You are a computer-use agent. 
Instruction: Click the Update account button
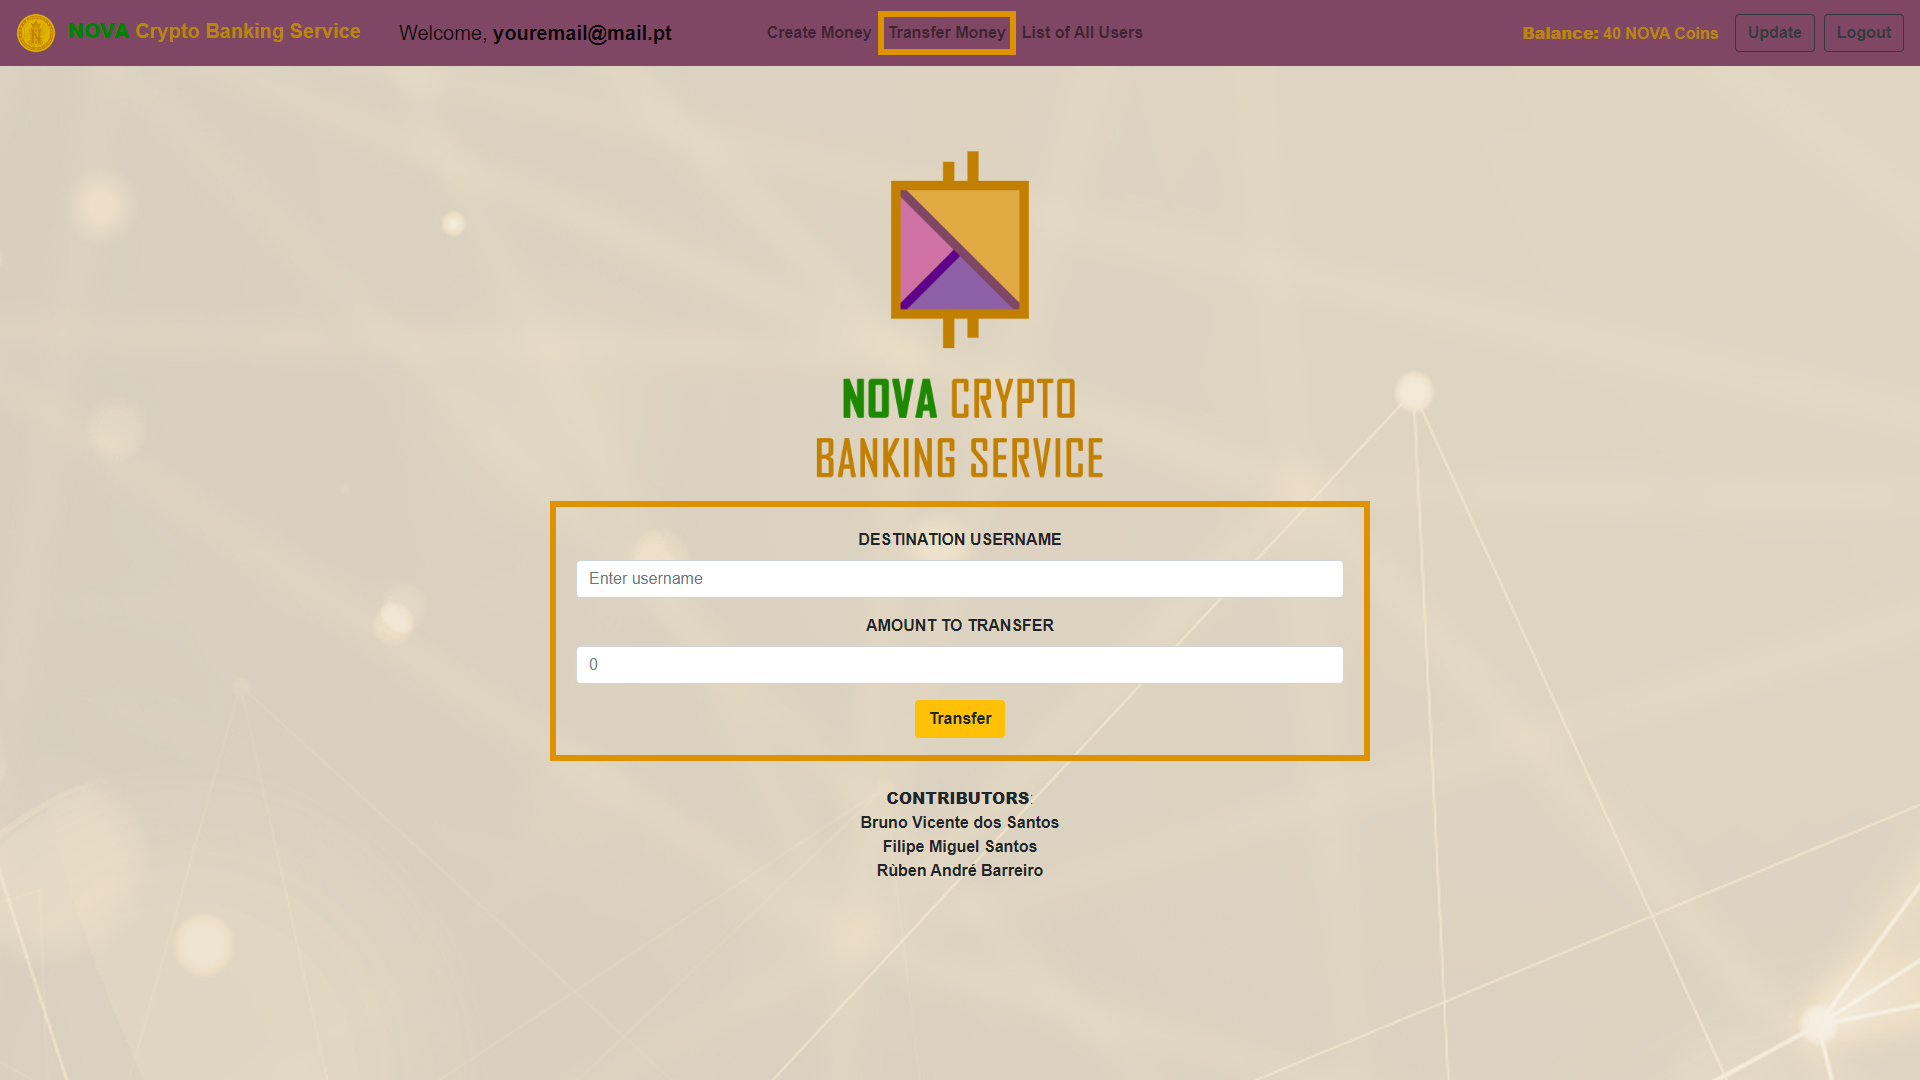(x=1774, y=32)
